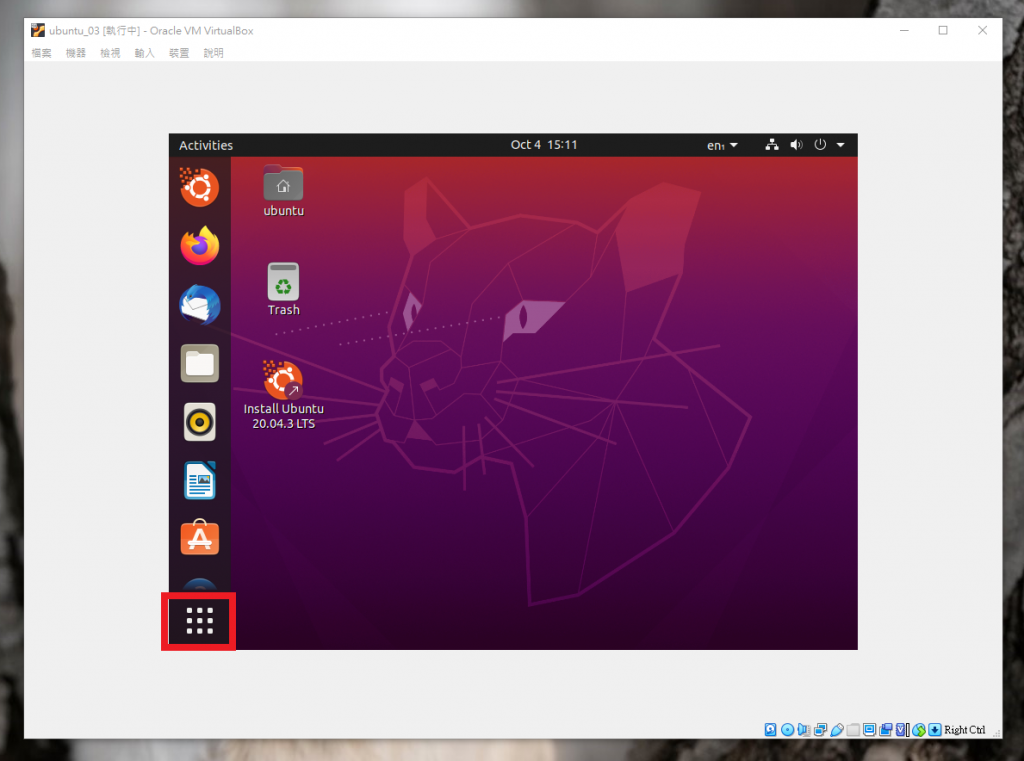Click the USB devices status icon
Screen dimensions: 1024x761
point(837,730)
